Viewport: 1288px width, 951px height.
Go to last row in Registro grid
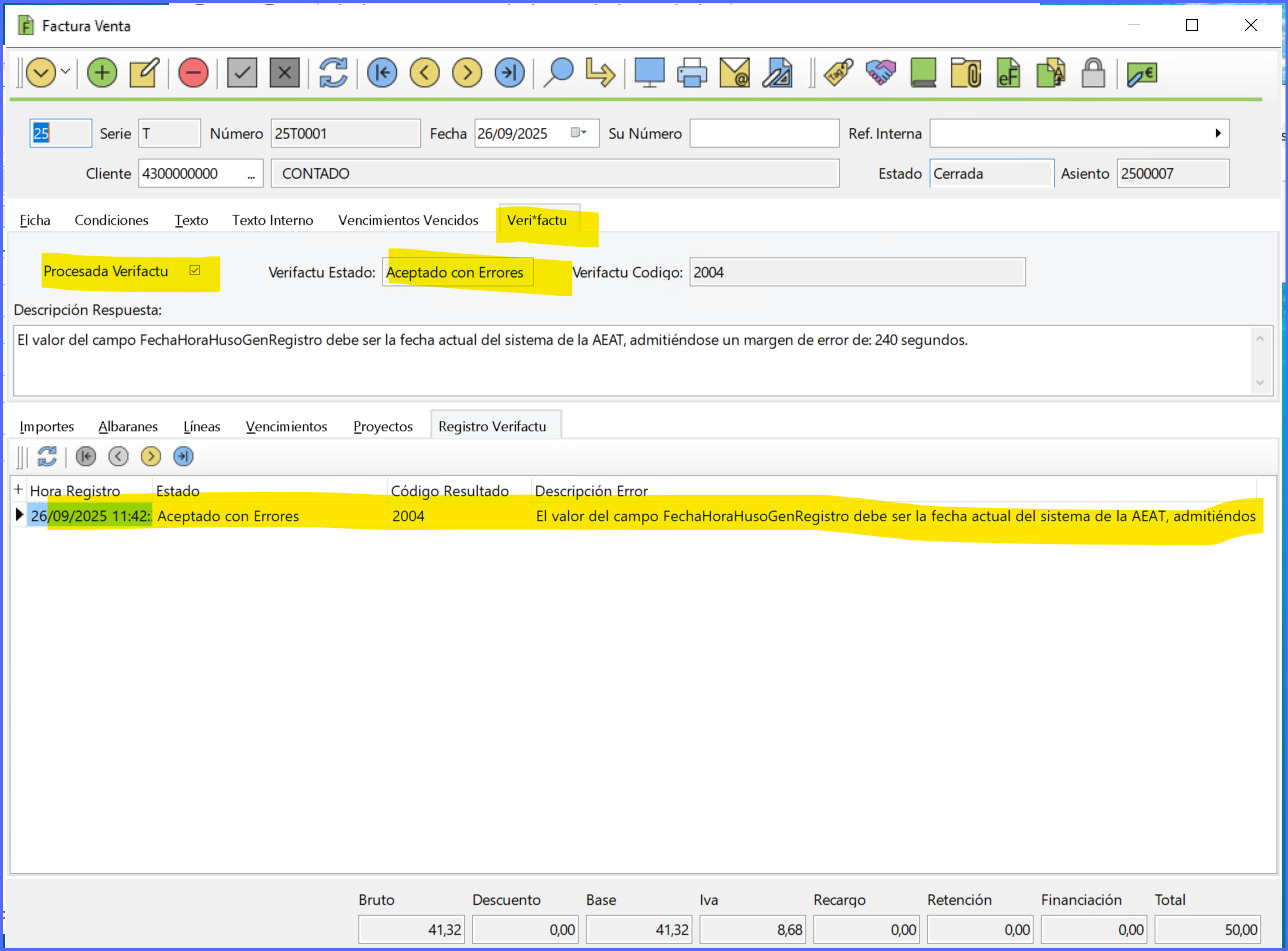183,457
